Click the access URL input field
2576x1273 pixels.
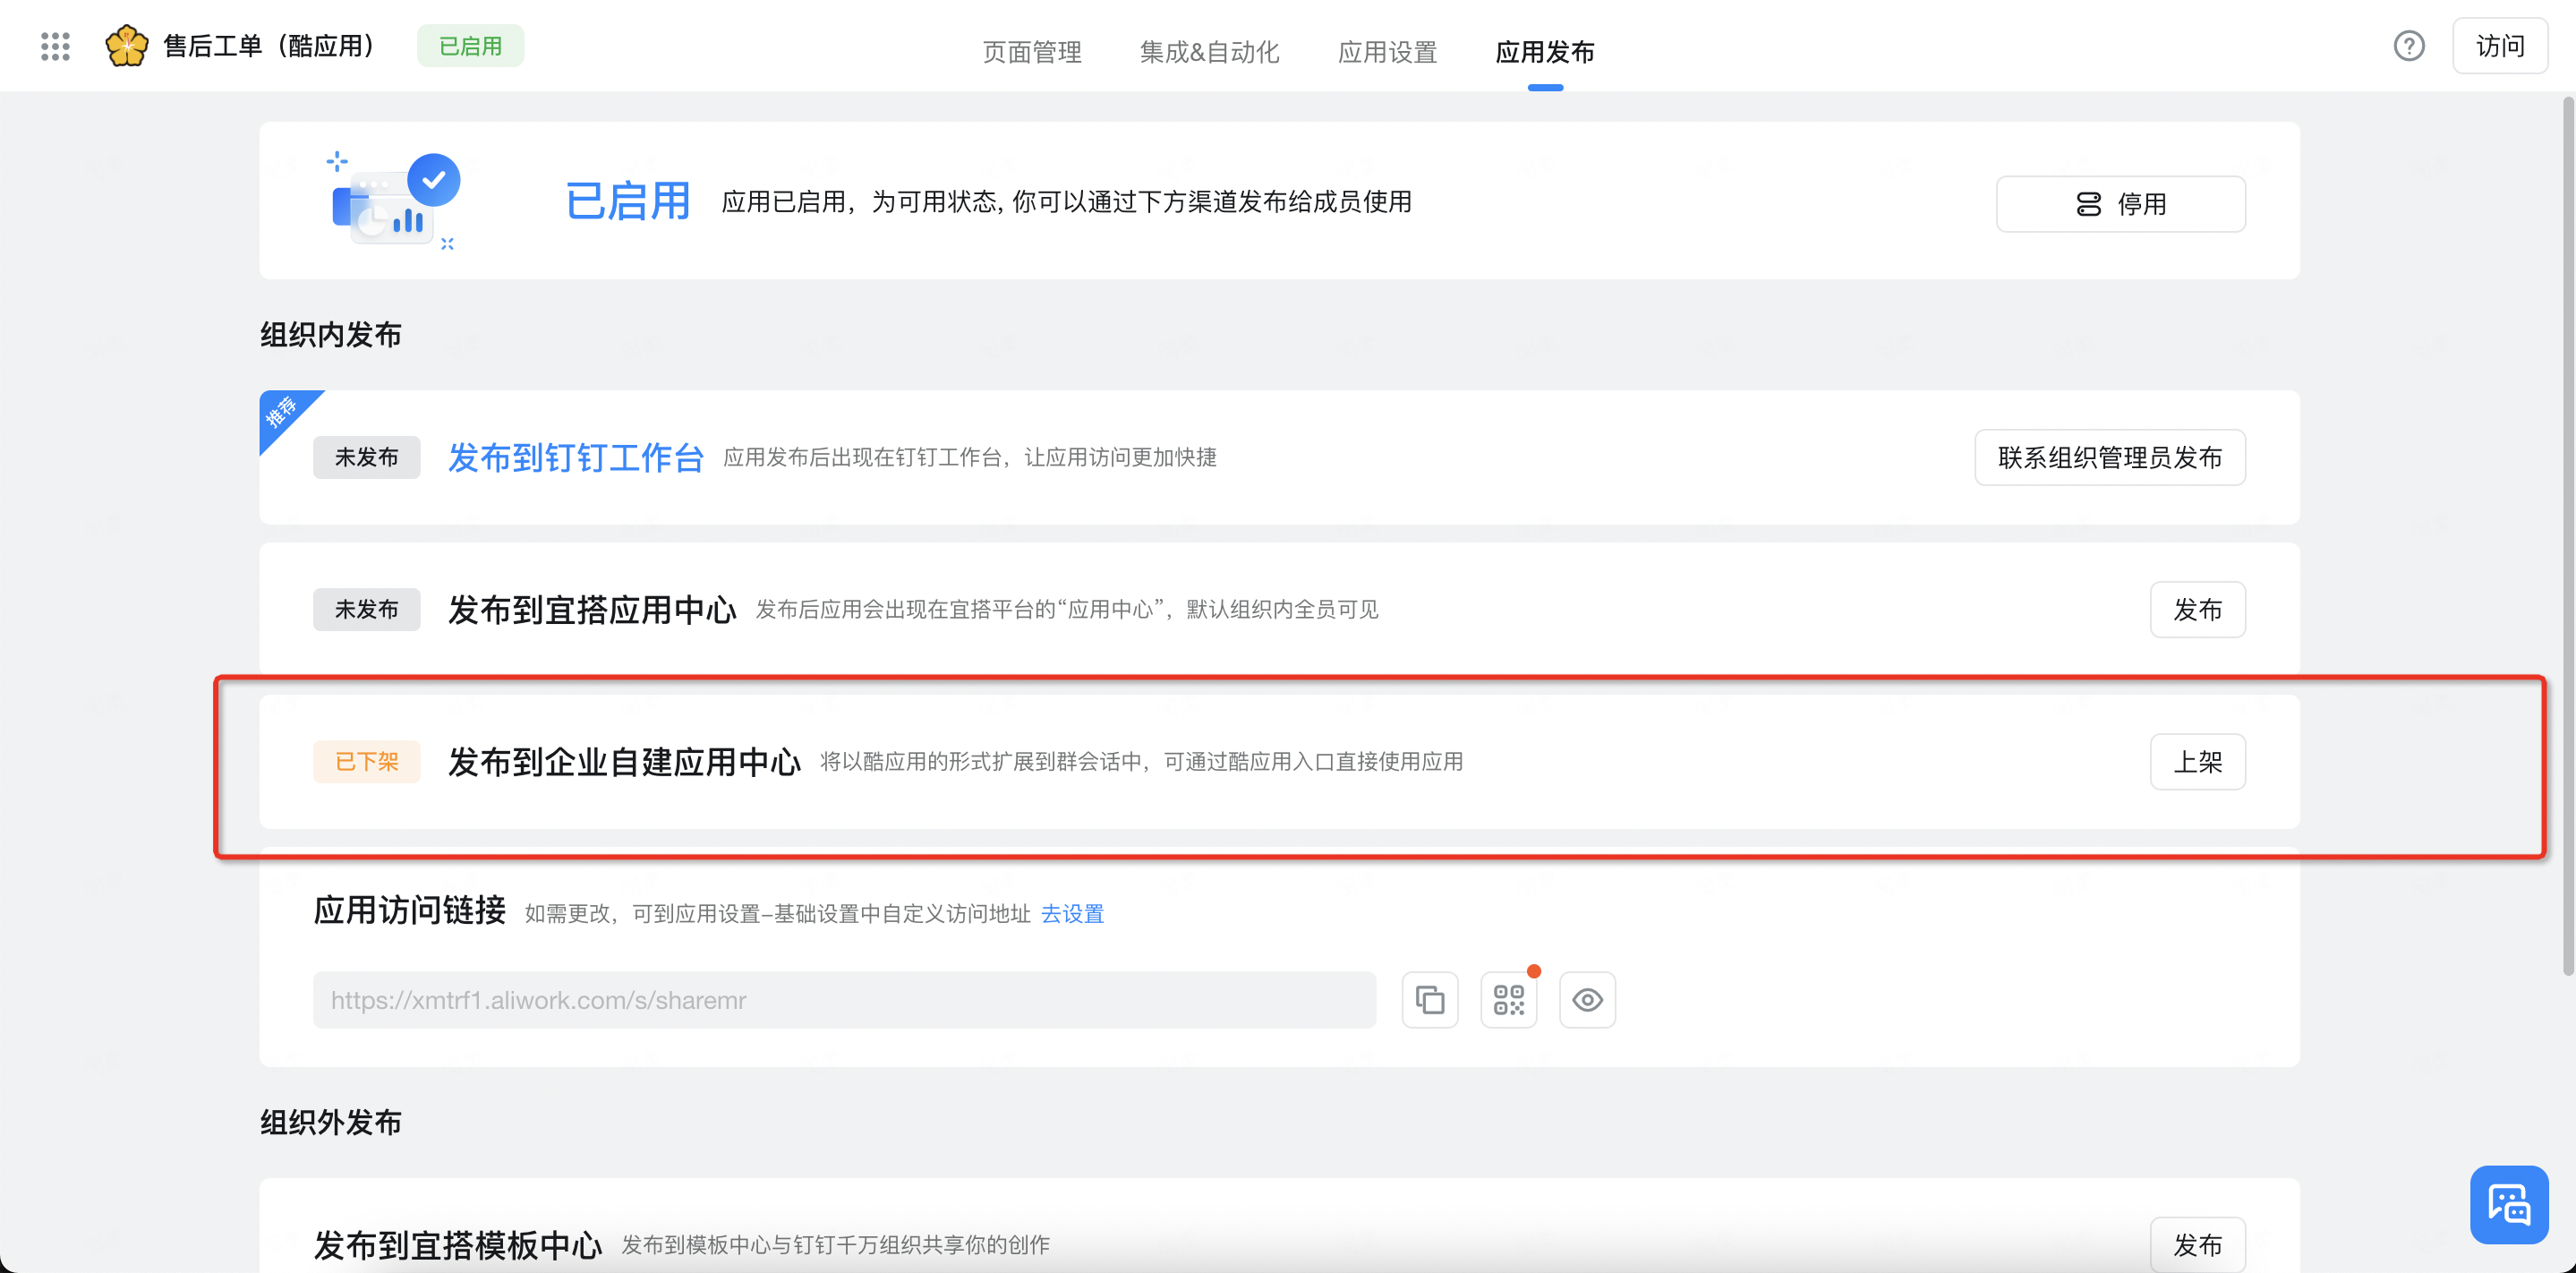tap(843, 999)
